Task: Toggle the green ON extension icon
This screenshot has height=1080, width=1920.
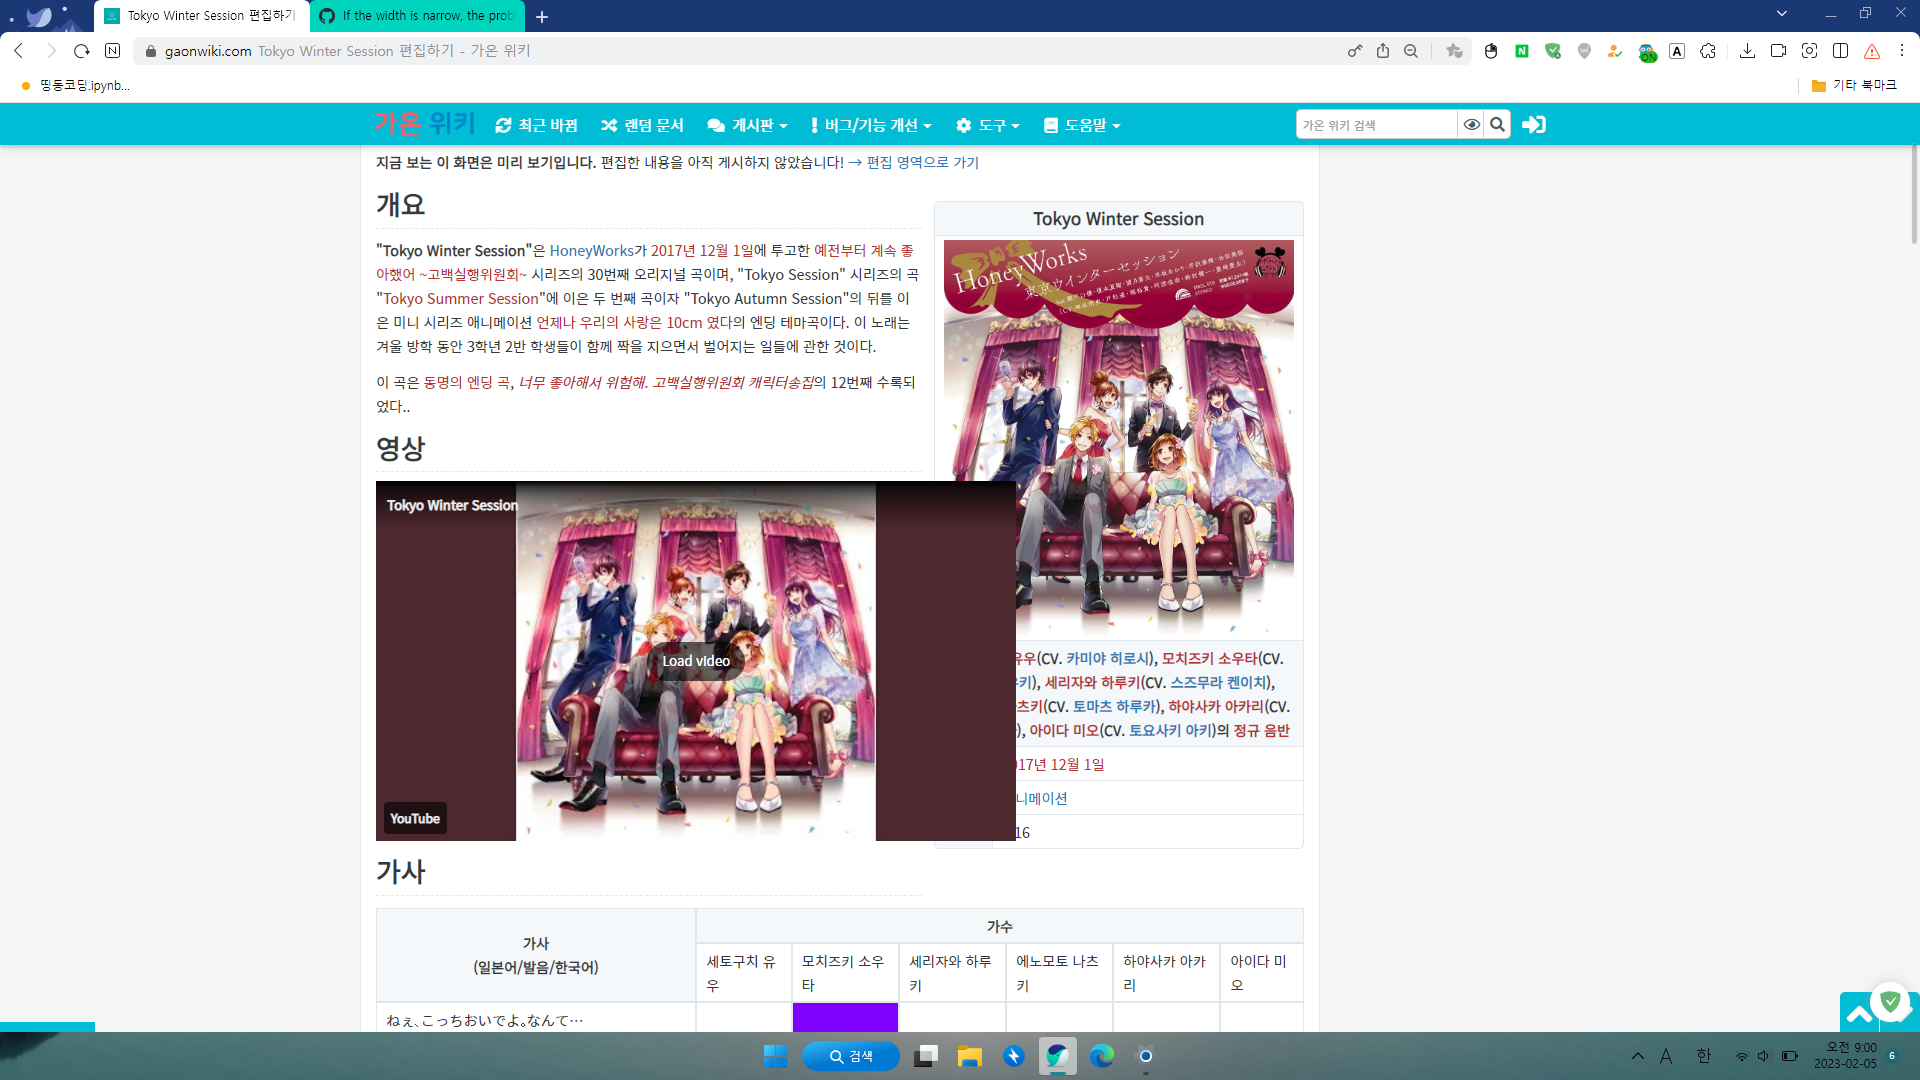Action: [1647, 52]
